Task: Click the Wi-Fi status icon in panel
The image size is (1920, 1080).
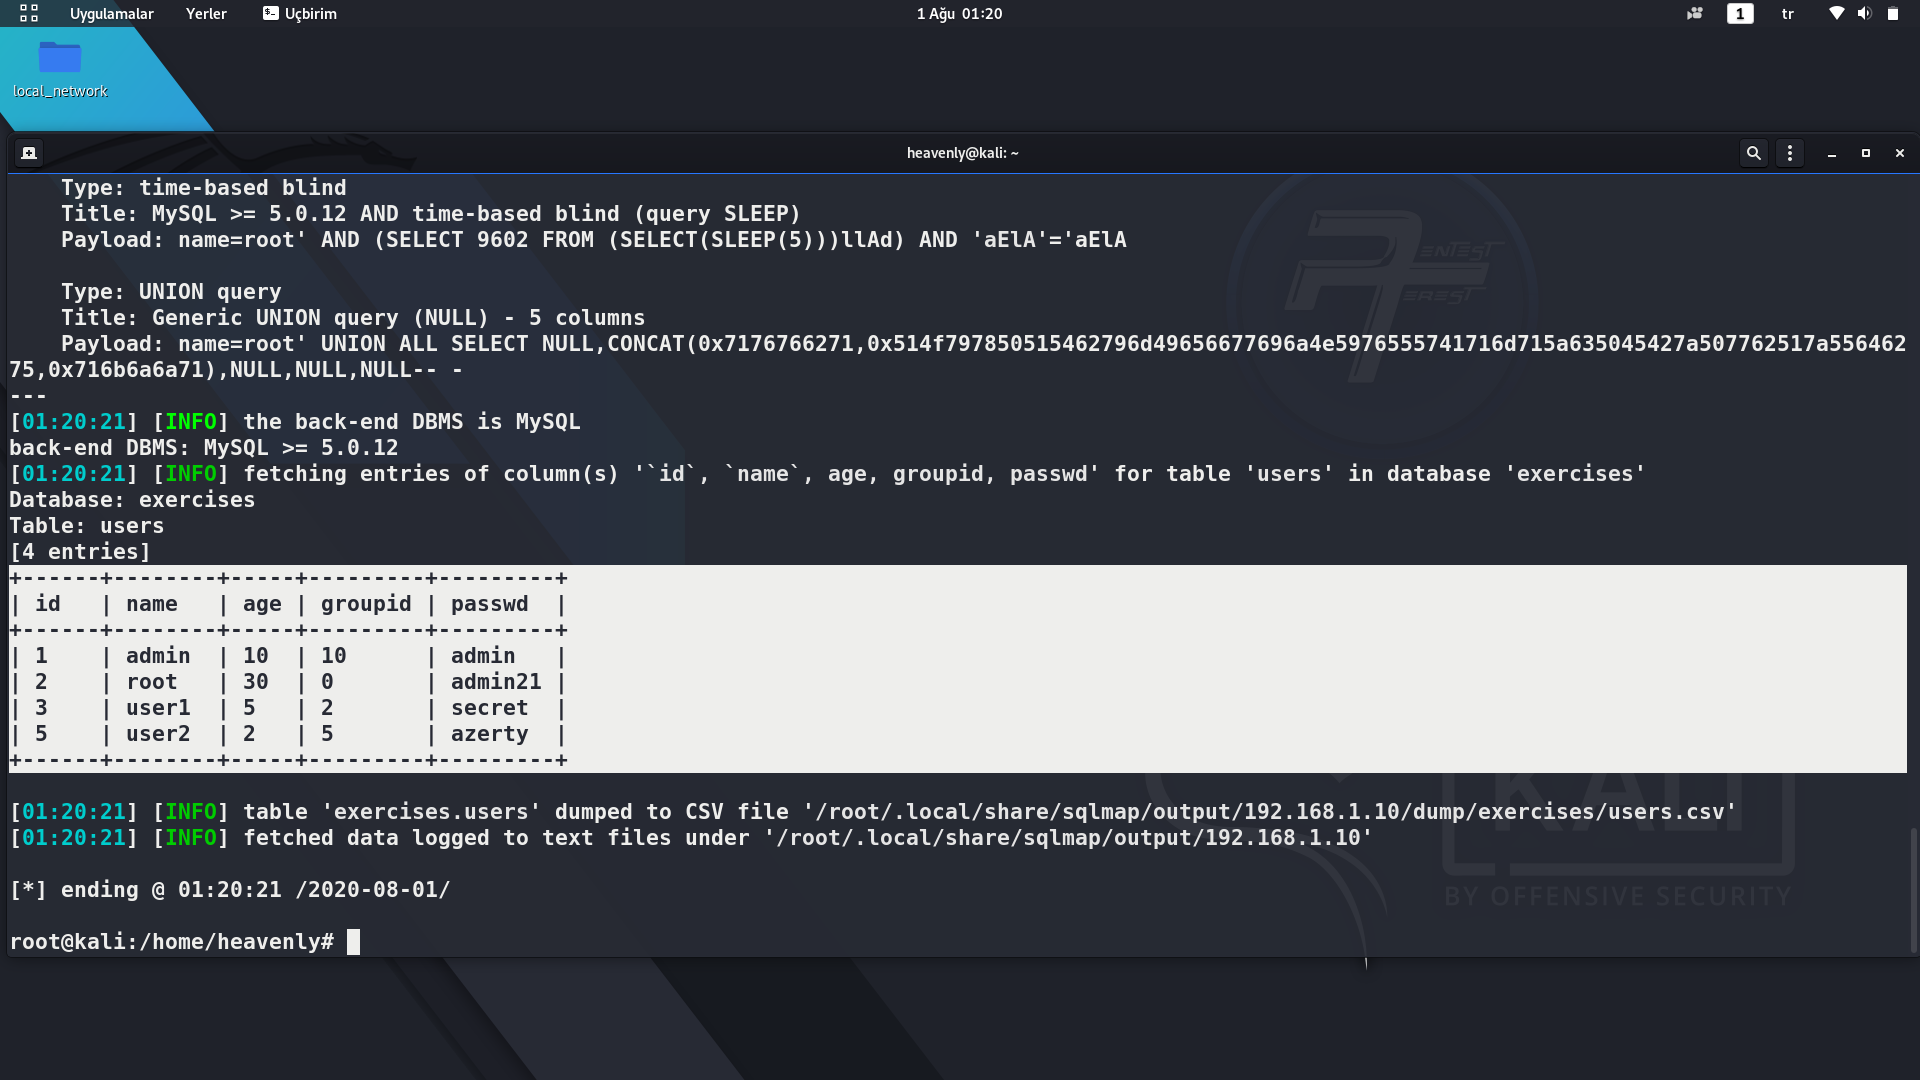Action: [x=1835, y=14]
